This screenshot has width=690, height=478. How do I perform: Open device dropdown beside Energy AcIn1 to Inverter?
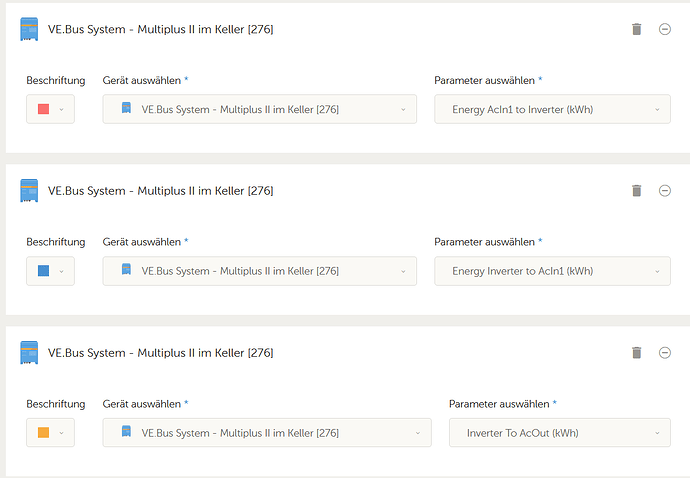click(260, 109)
